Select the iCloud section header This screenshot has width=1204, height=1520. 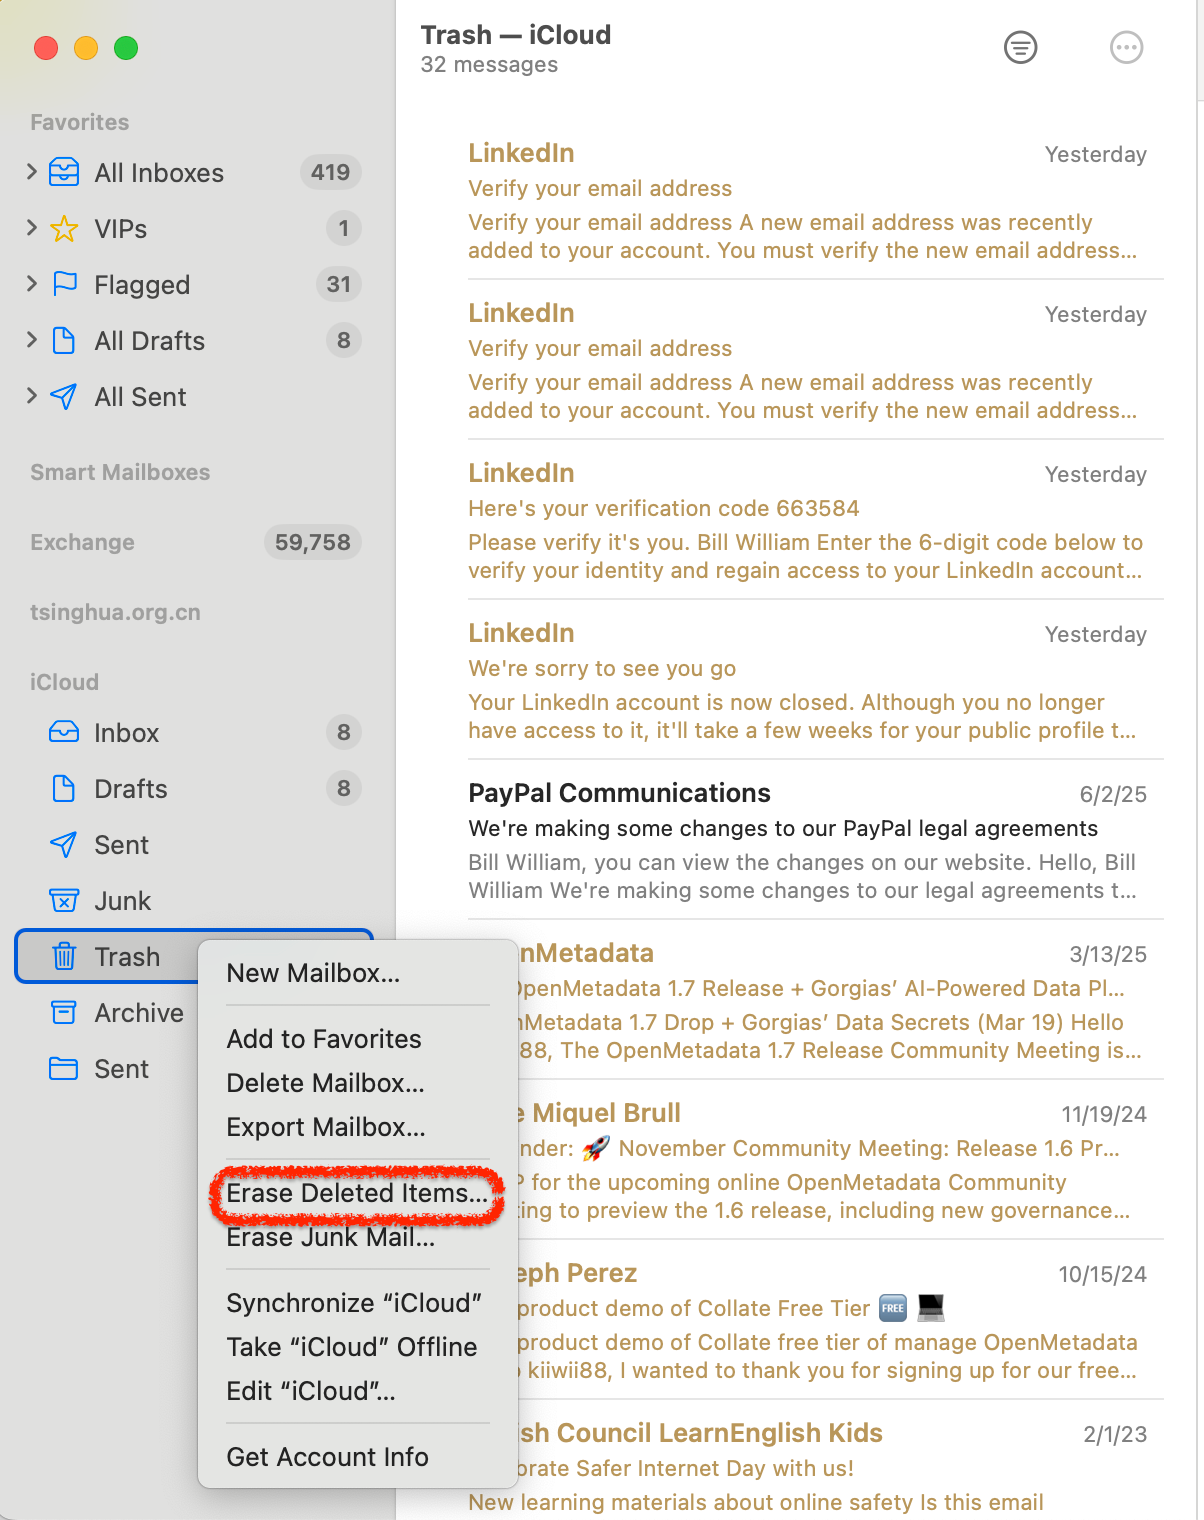(x=64, y=682)
